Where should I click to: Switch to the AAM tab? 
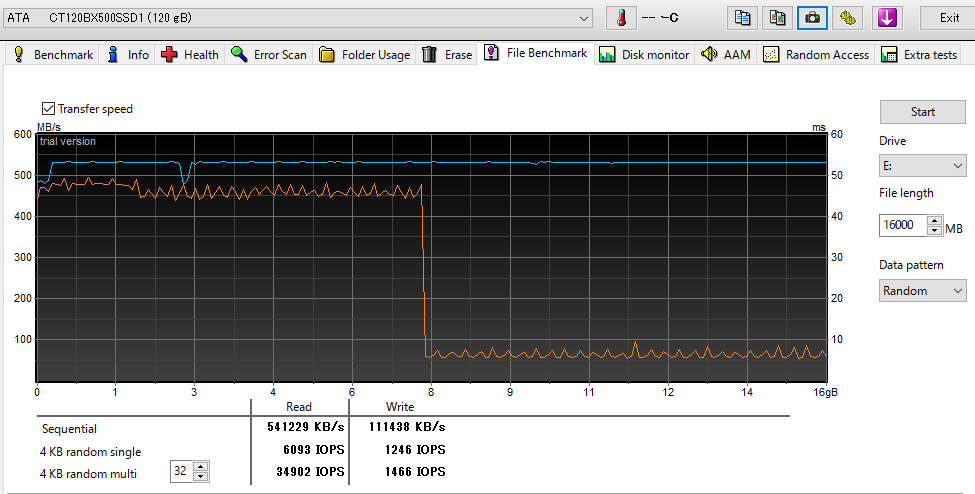point(725,55)
